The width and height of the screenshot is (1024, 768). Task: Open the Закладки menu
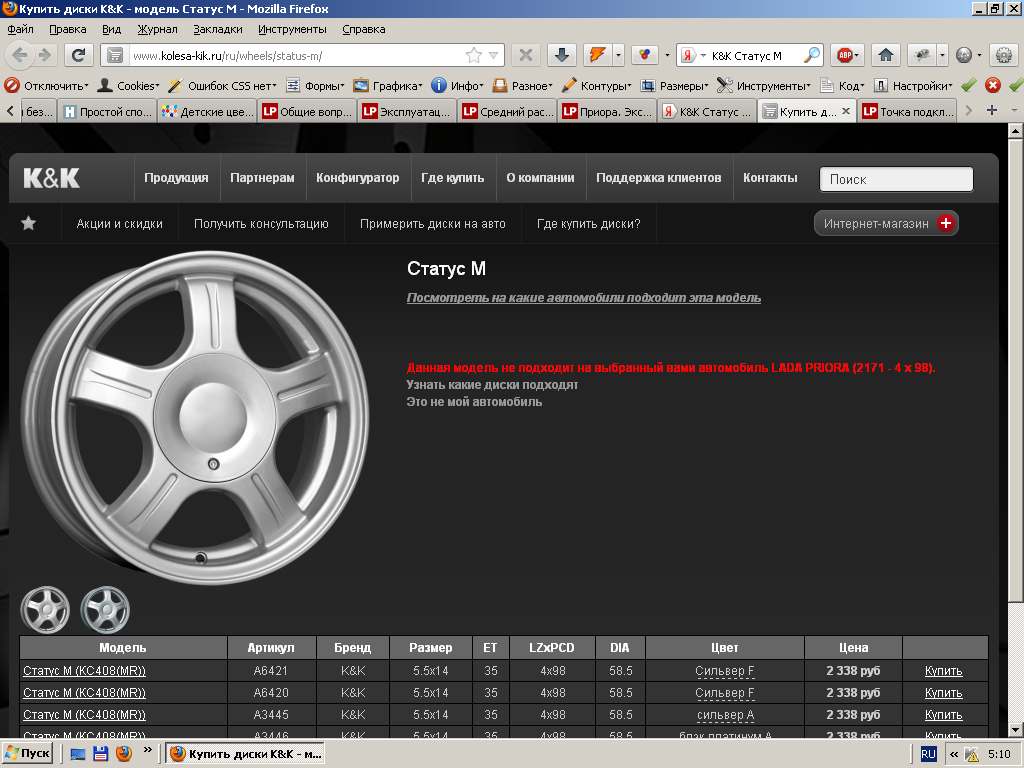tap(217, 29)
